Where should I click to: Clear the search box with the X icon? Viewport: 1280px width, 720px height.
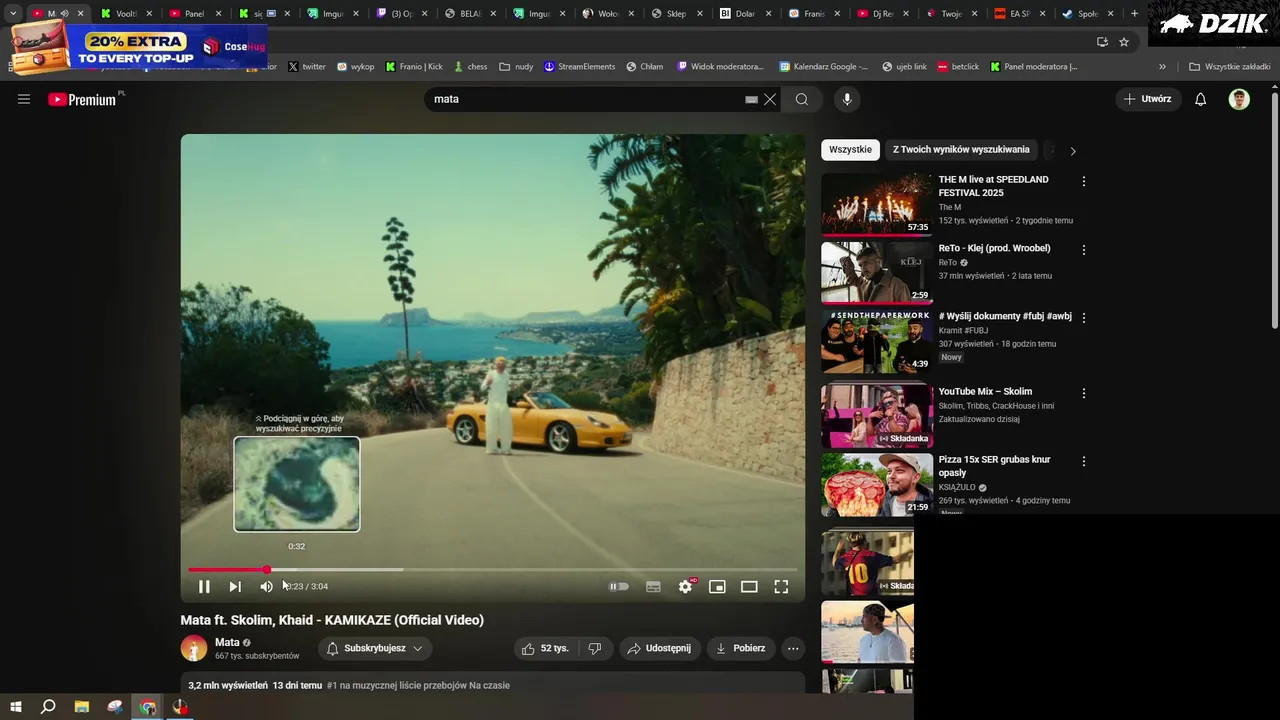770,99
